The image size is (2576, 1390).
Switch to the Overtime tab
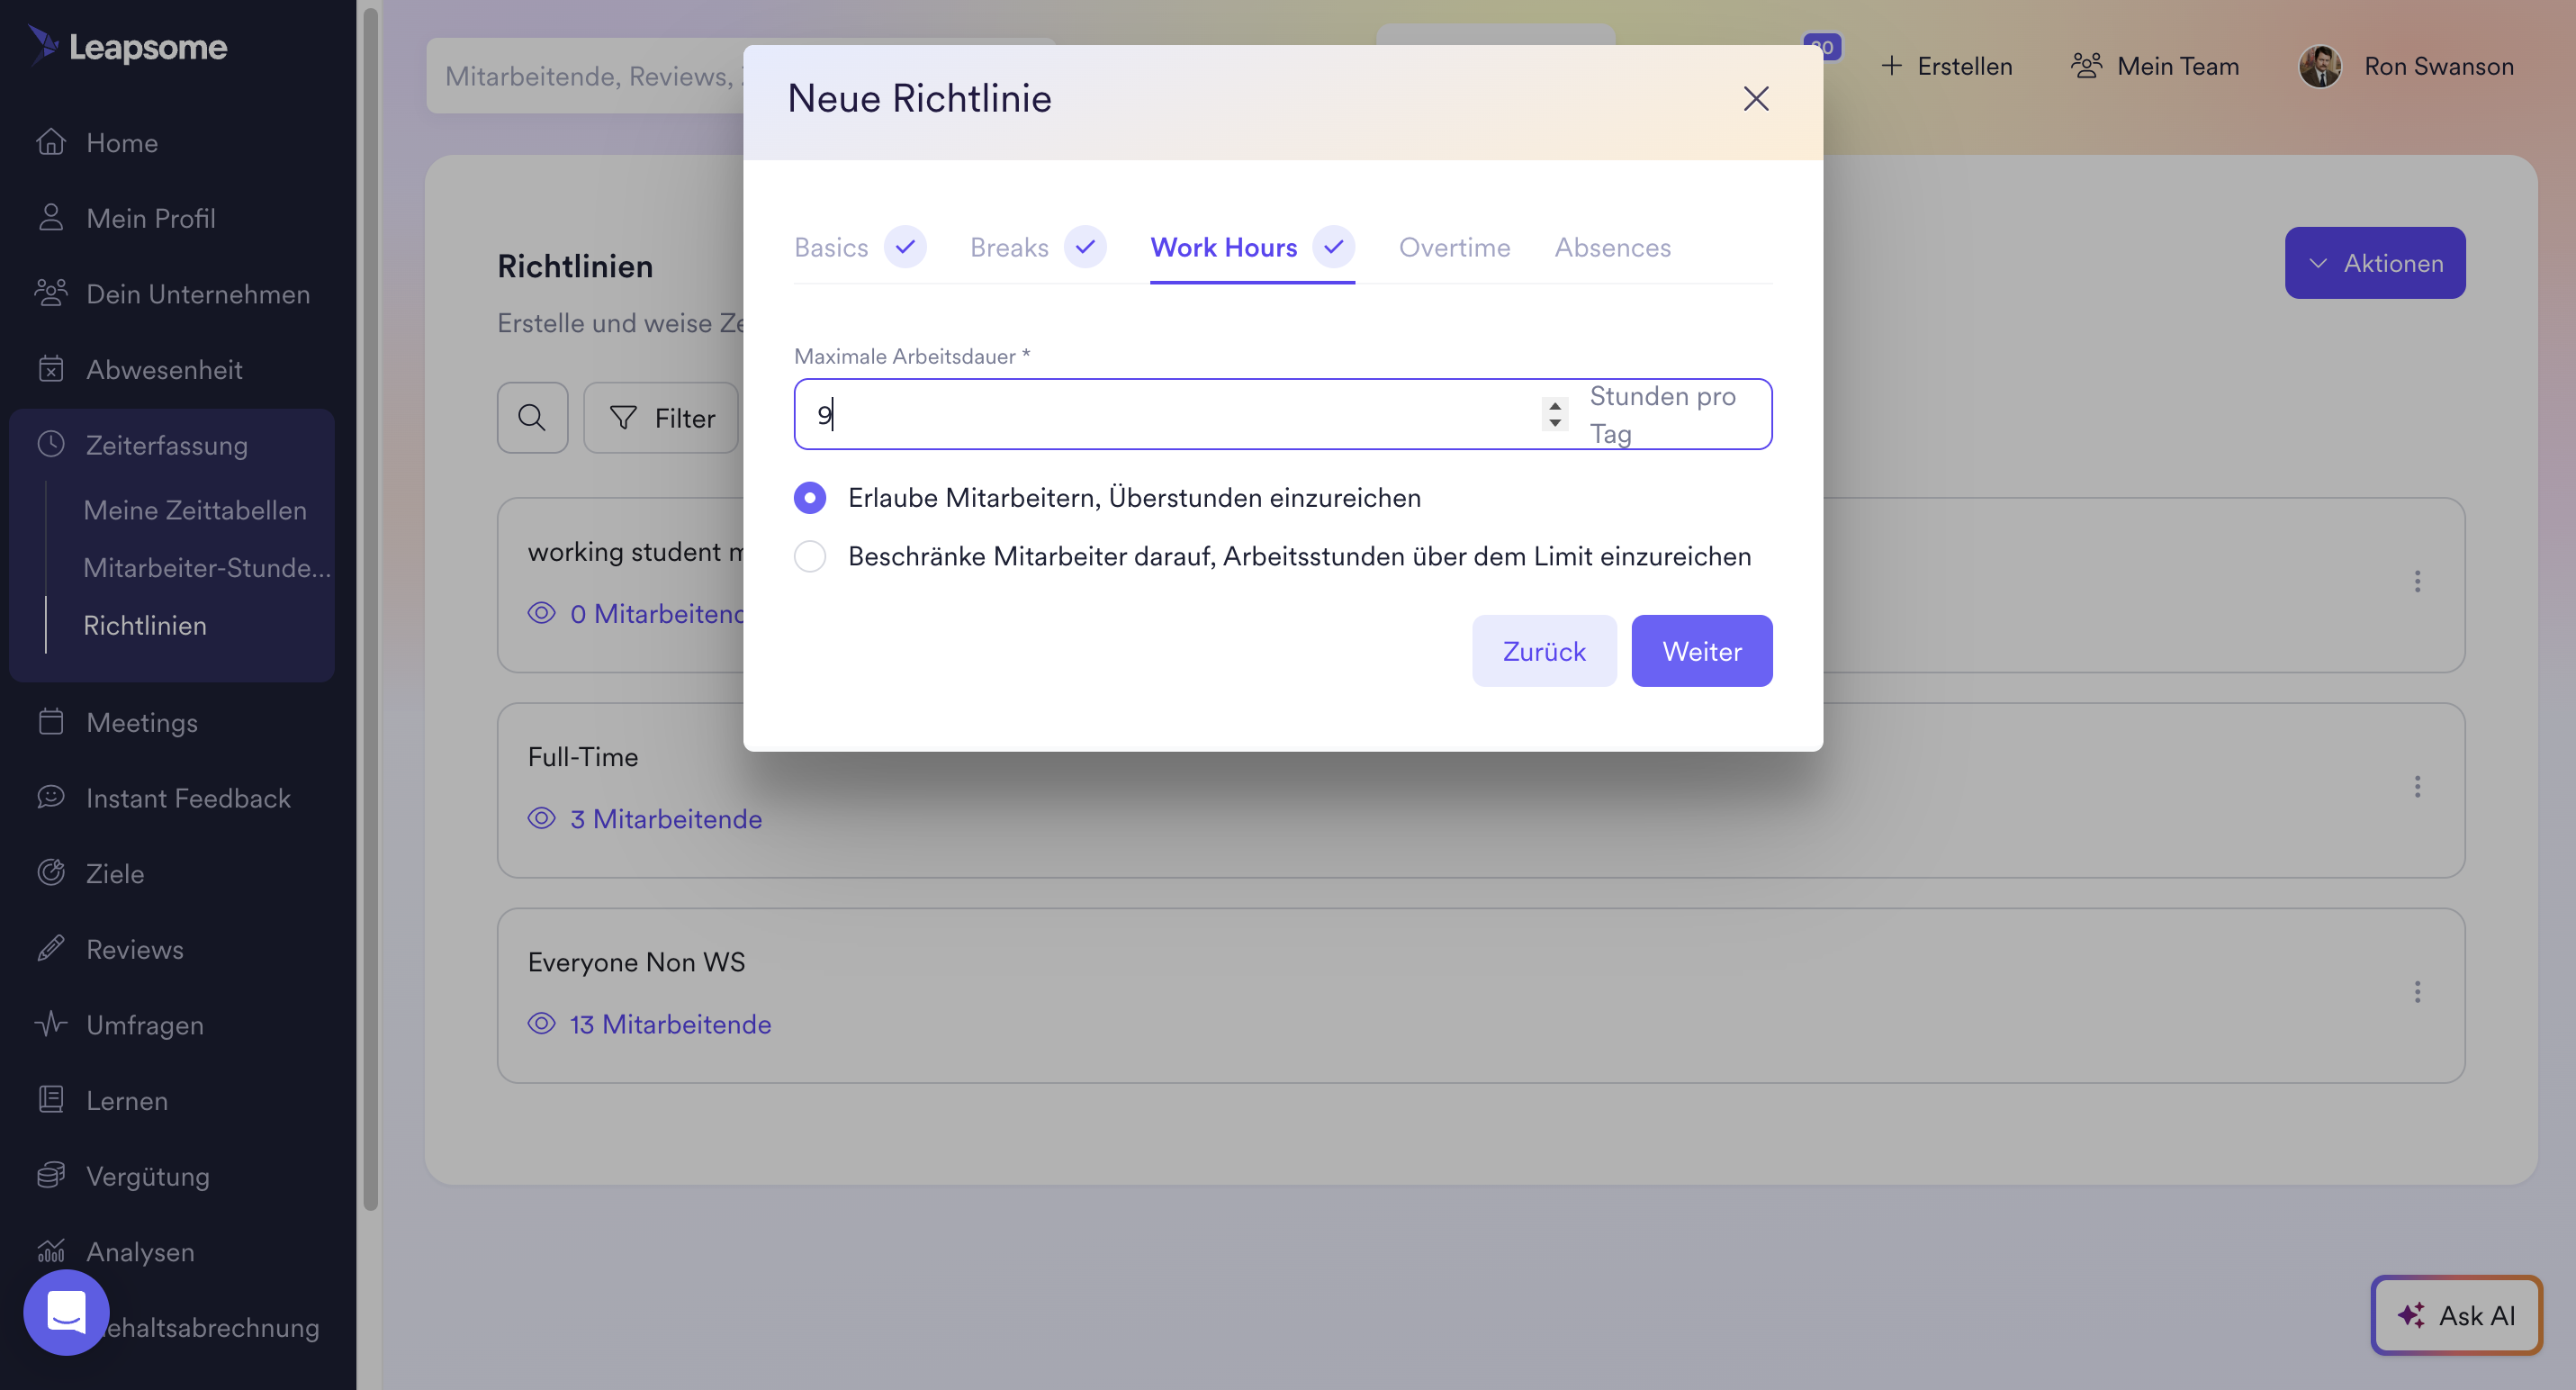1454,247
